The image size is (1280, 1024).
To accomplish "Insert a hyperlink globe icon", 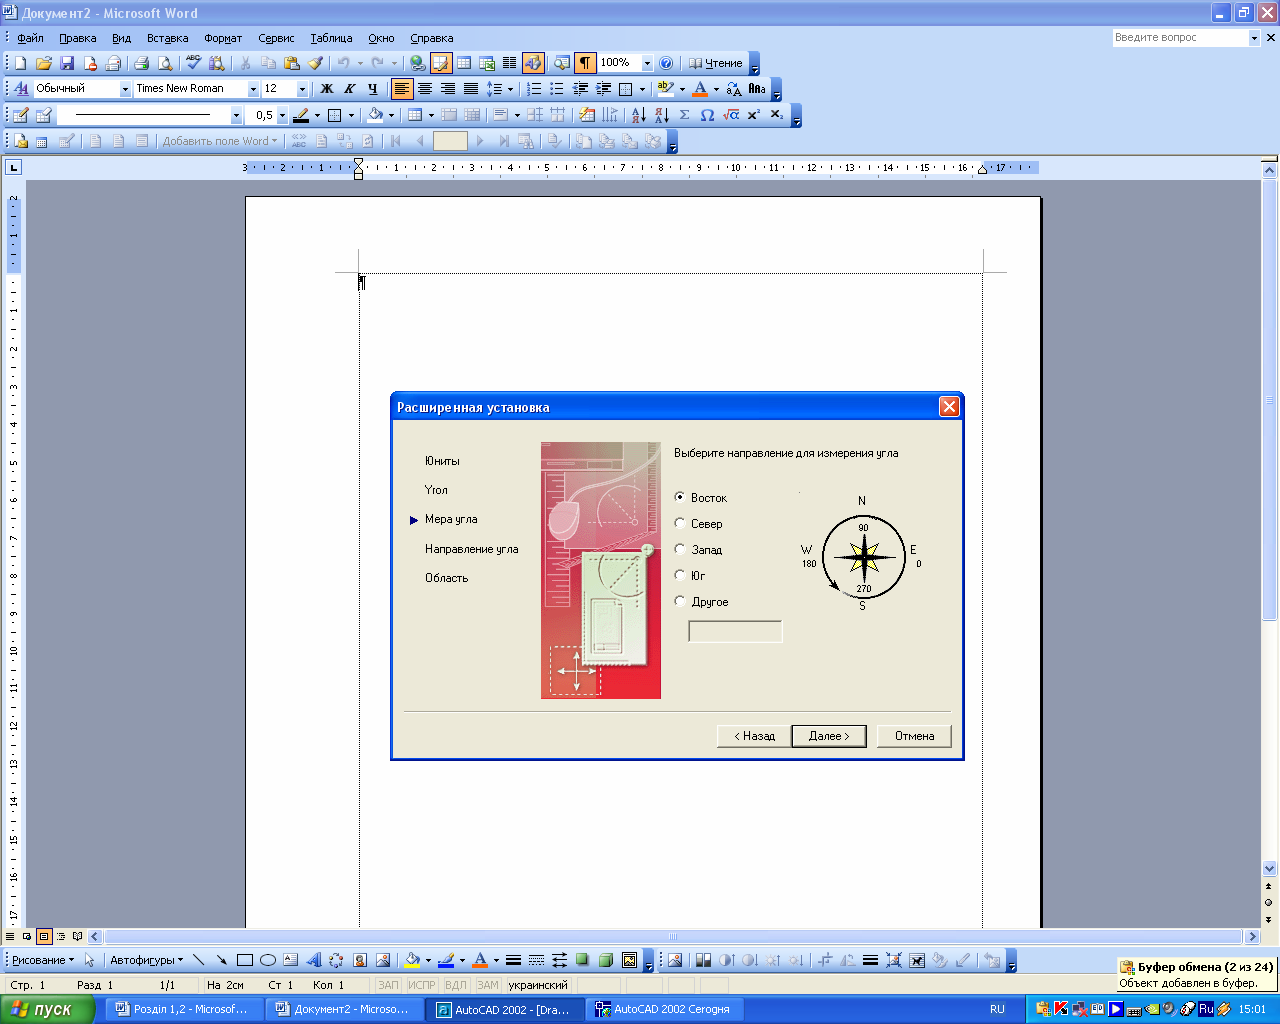I will pyautogui.click(x=418, y=63).
